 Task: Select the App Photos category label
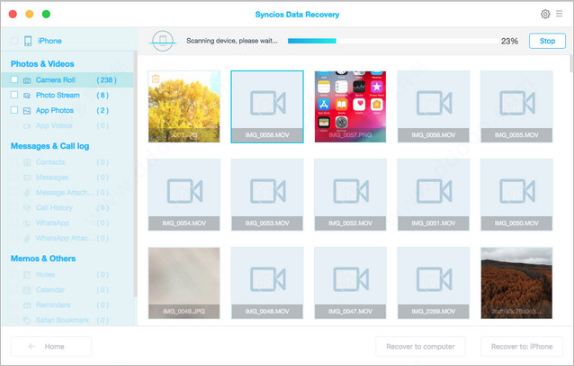pyautogui.click(x=55, y=110)
